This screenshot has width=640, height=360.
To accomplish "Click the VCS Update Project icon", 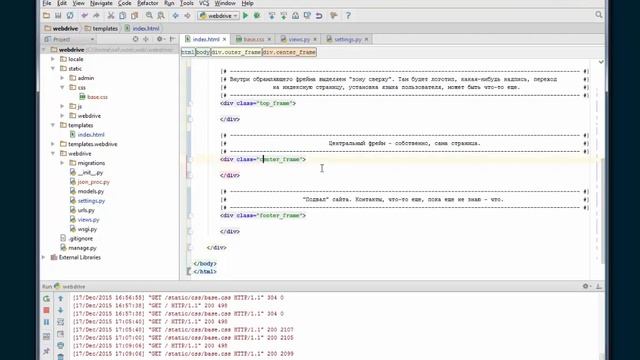I will [x=271, y=16].
